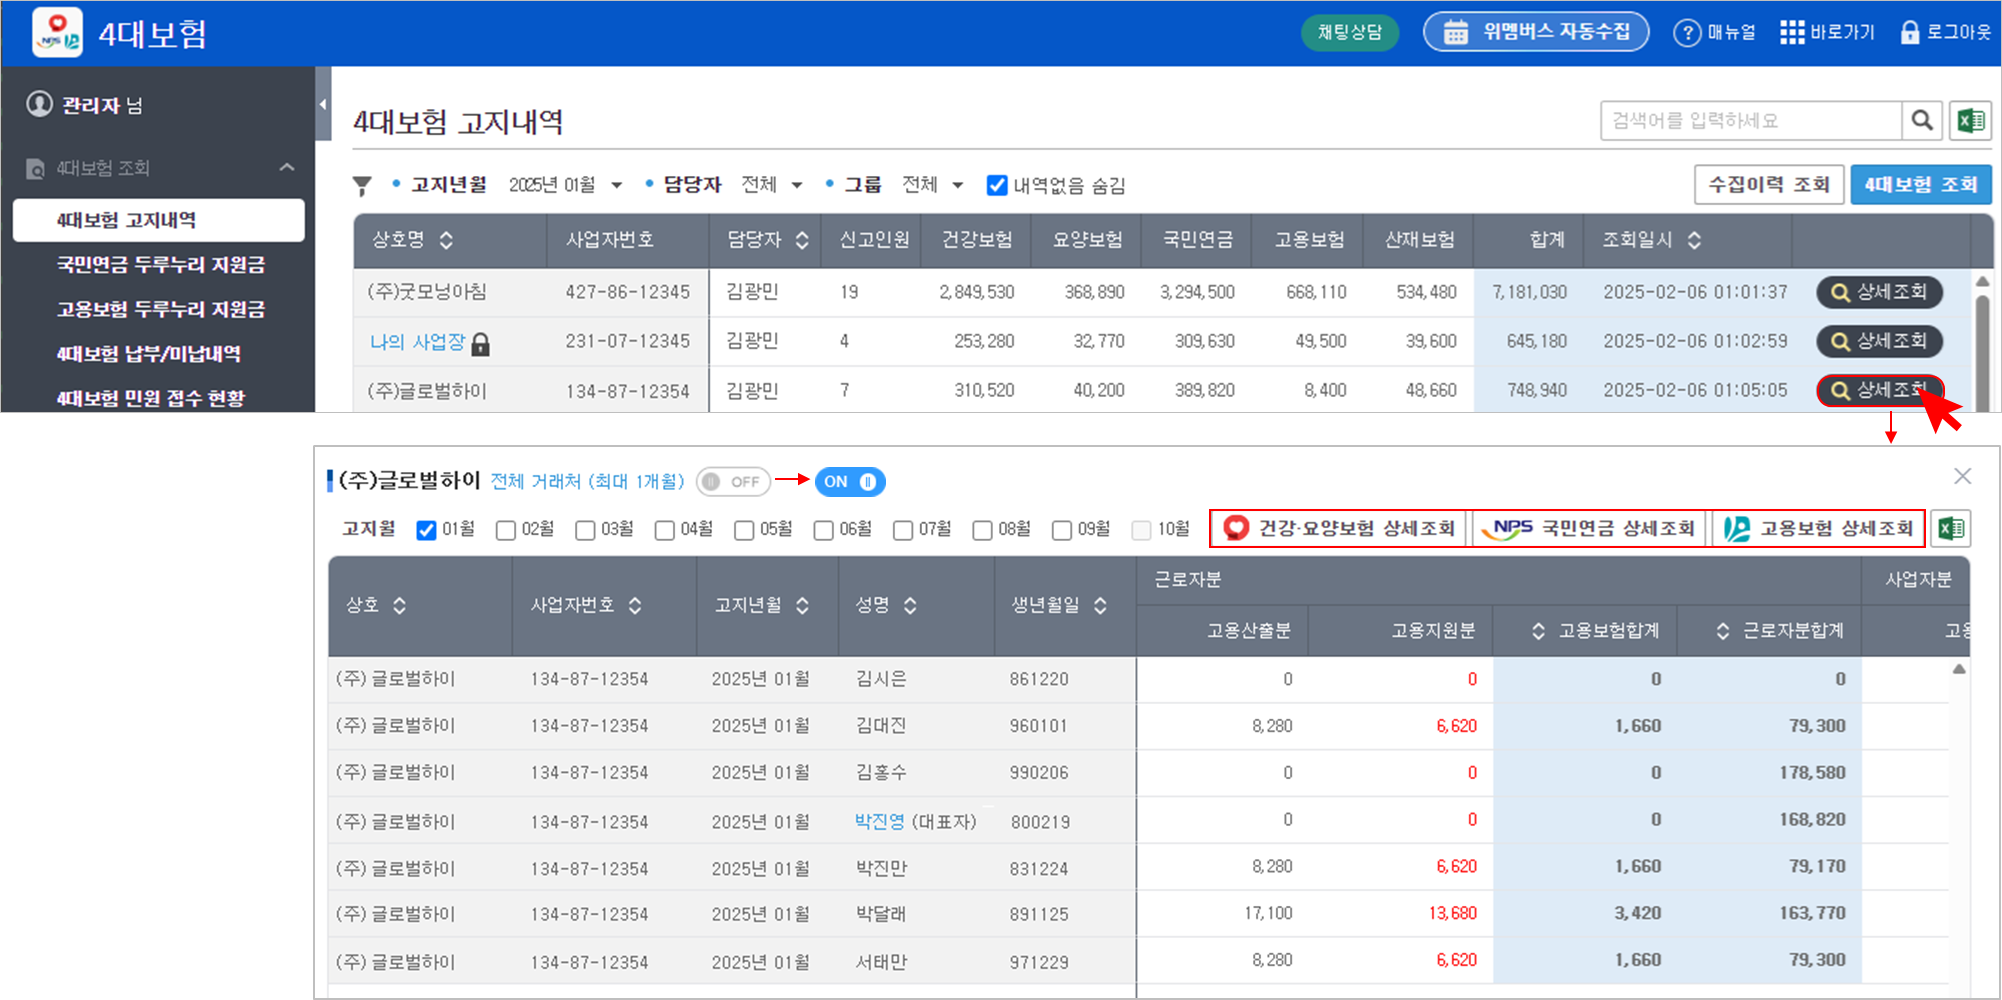Click the blue 4대보험 조회 button
Image resolution: width=2002 pixels, height=1000 pixels.
click(1921, 185)
